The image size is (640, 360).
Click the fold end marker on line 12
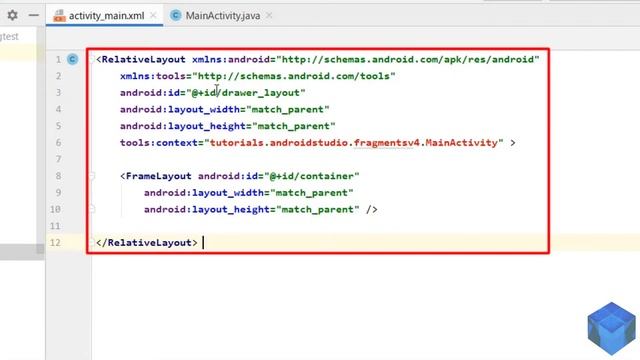click(x=92, y=242)
